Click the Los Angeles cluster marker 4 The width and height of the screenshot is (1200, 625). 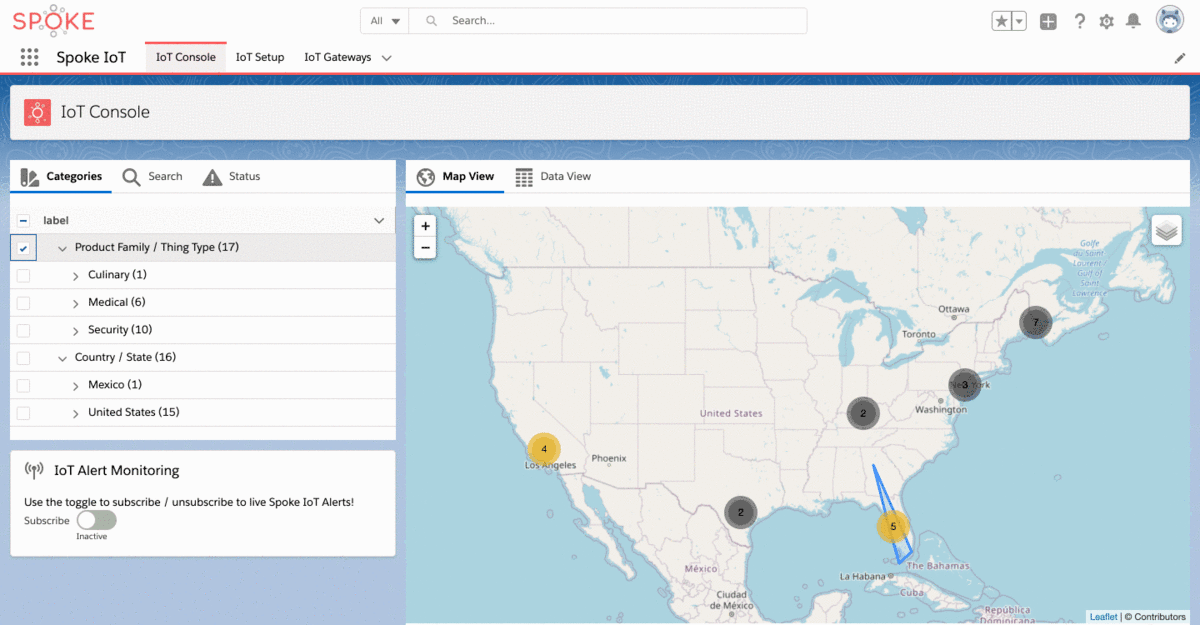pyautogui.click(x=544, y=449)
